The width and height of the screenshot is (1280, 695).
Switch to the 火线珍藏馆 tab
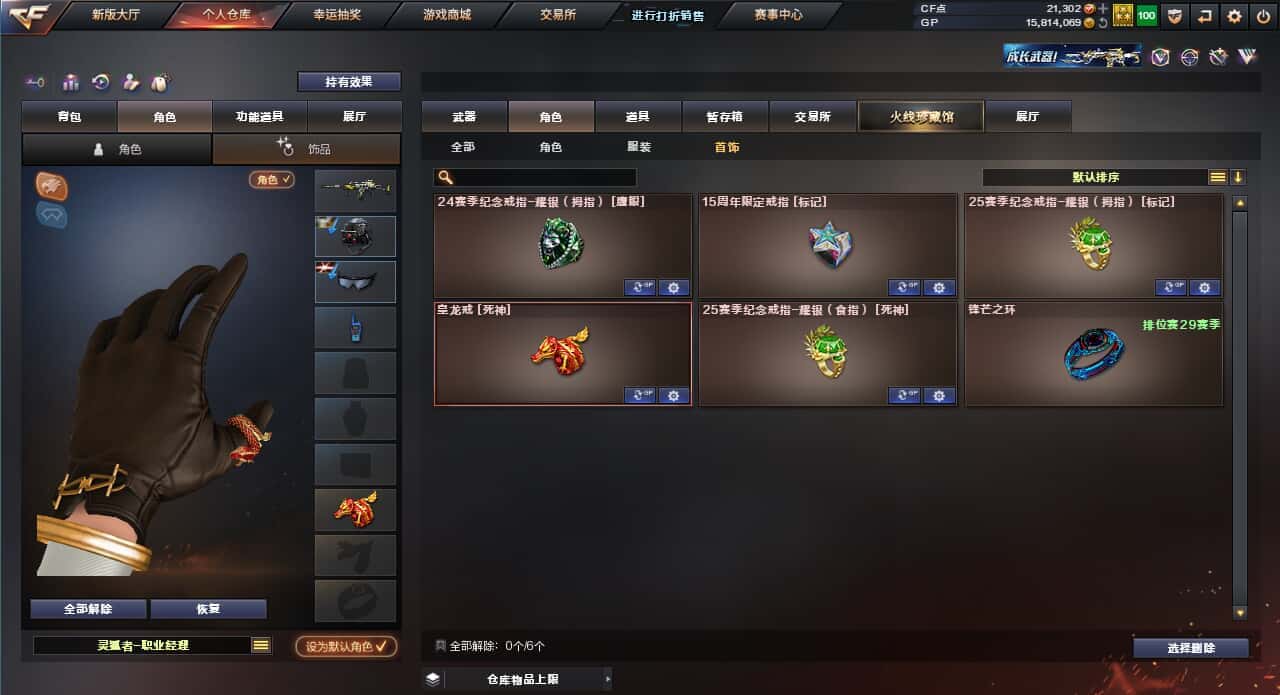click(x=921, y=117)
